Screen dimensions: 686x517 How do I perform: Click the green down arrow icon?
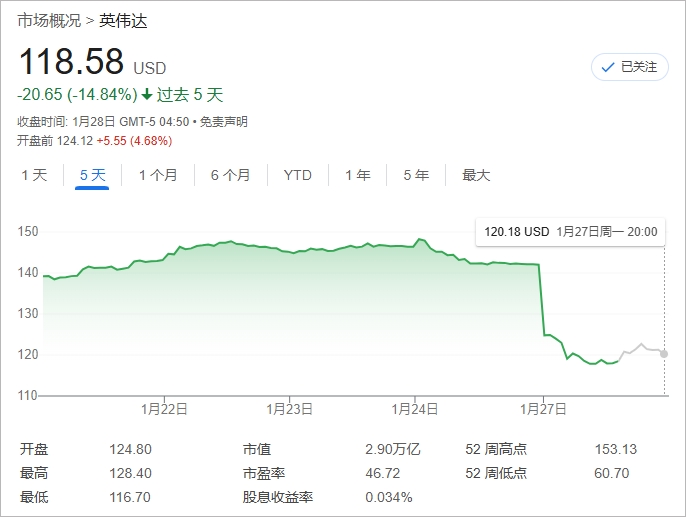click(147, 95)
